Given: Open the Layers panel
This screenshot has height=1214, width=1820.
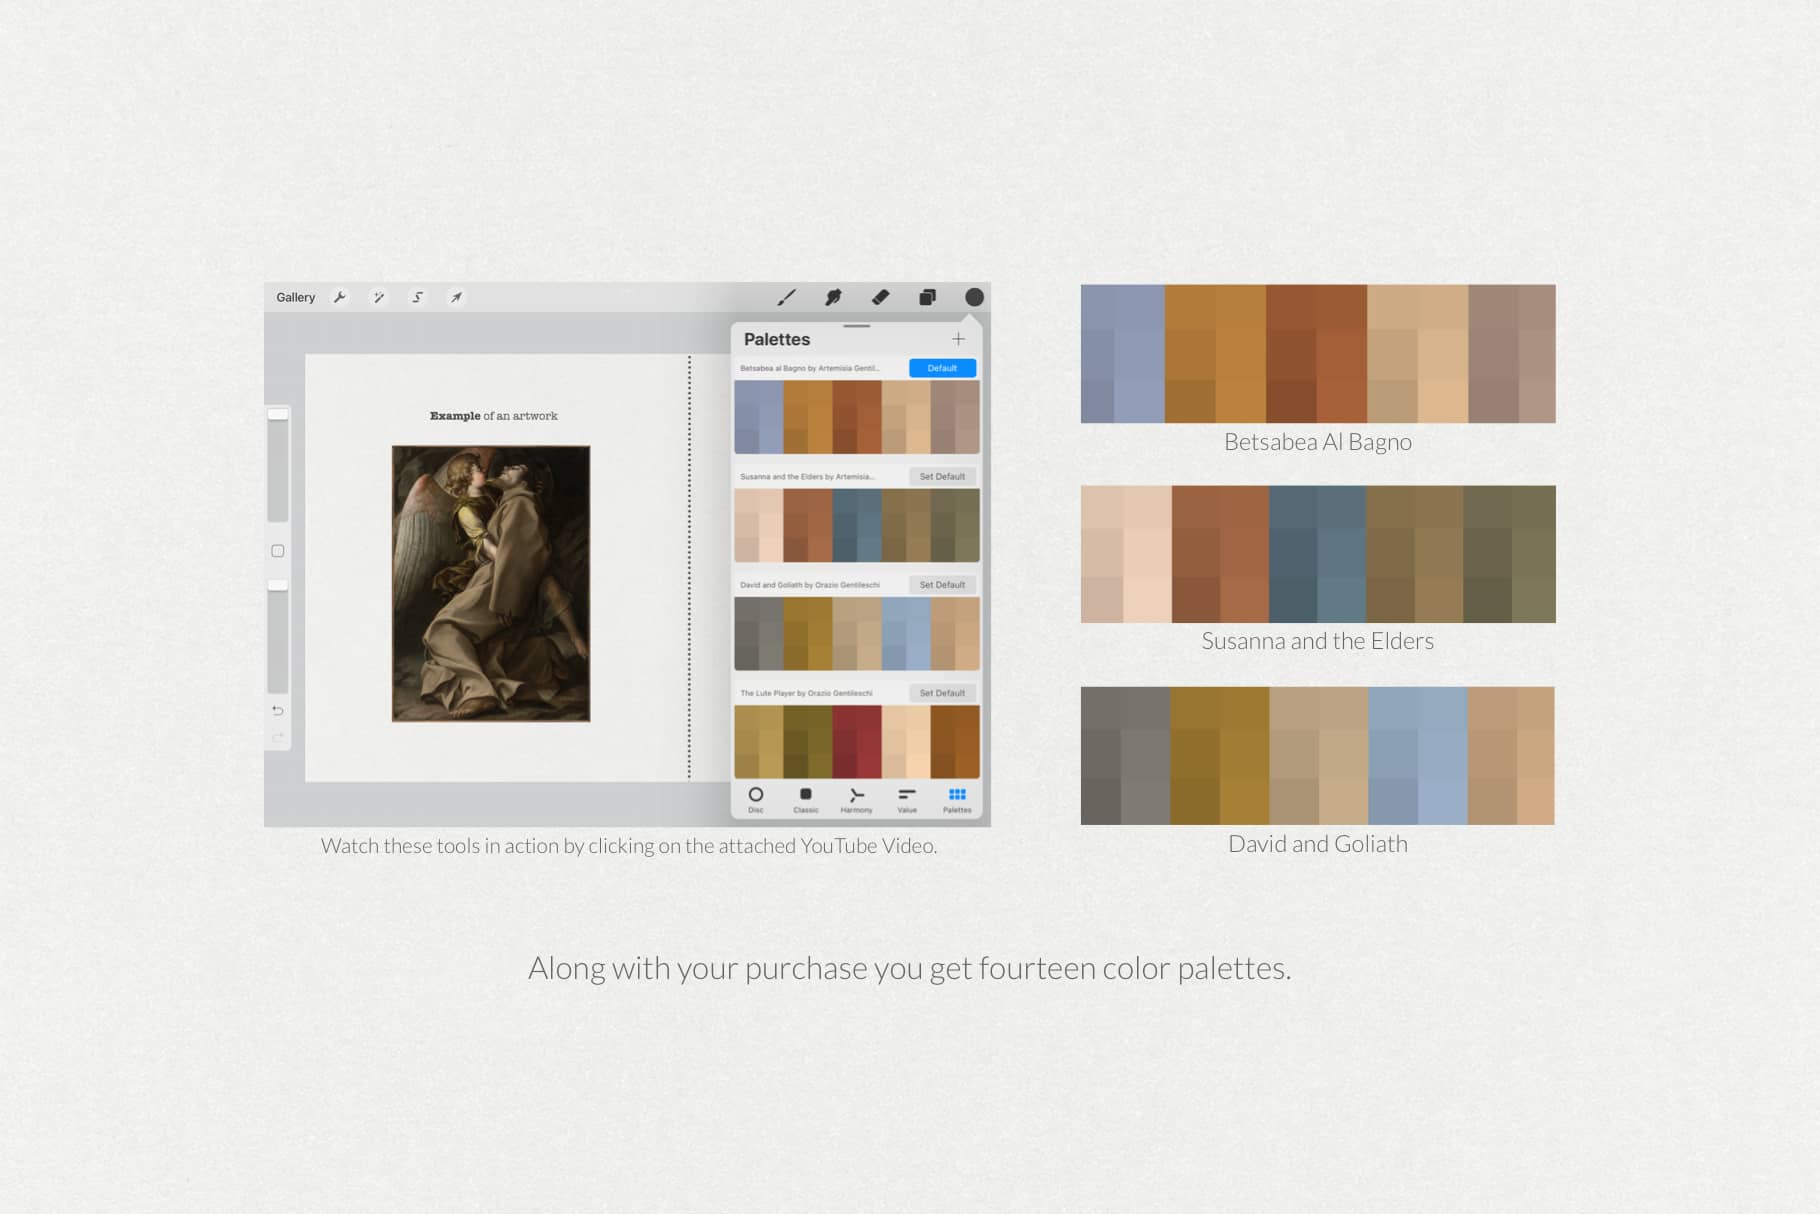Looking at the screenshot, I should (926, 296).
